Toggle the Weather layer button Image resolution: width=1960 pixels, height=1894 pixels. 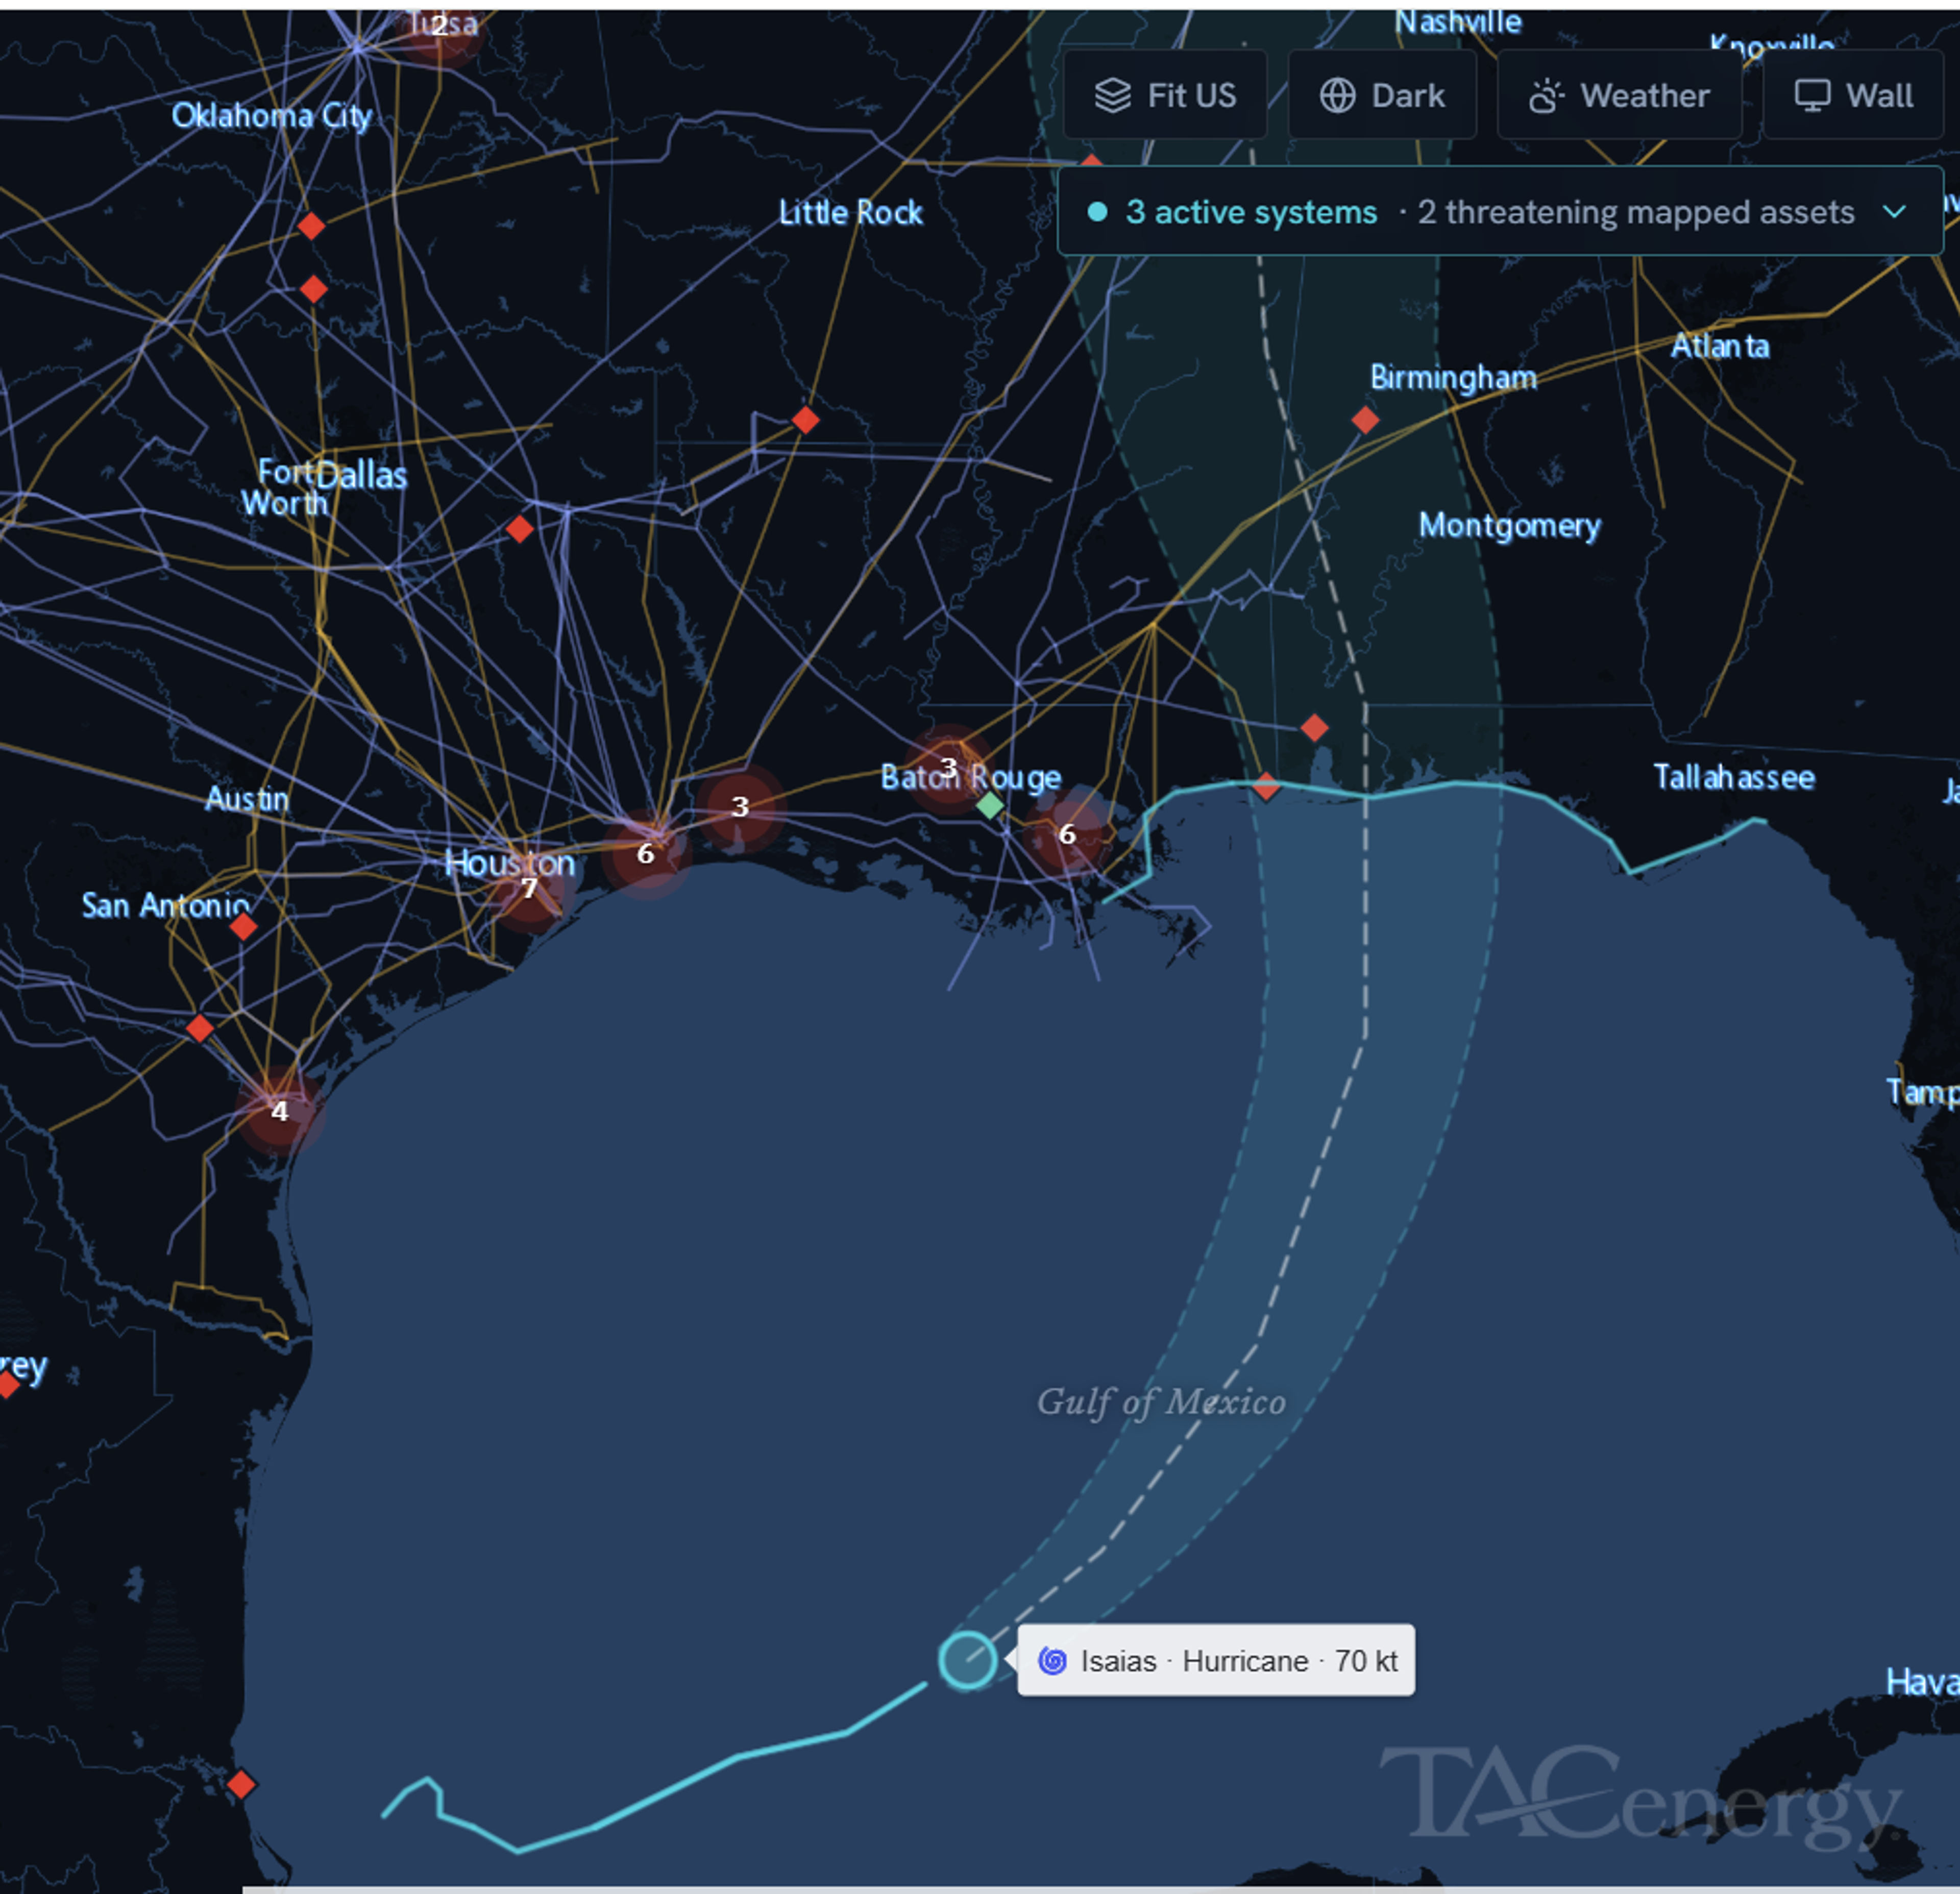point(1619,95)
